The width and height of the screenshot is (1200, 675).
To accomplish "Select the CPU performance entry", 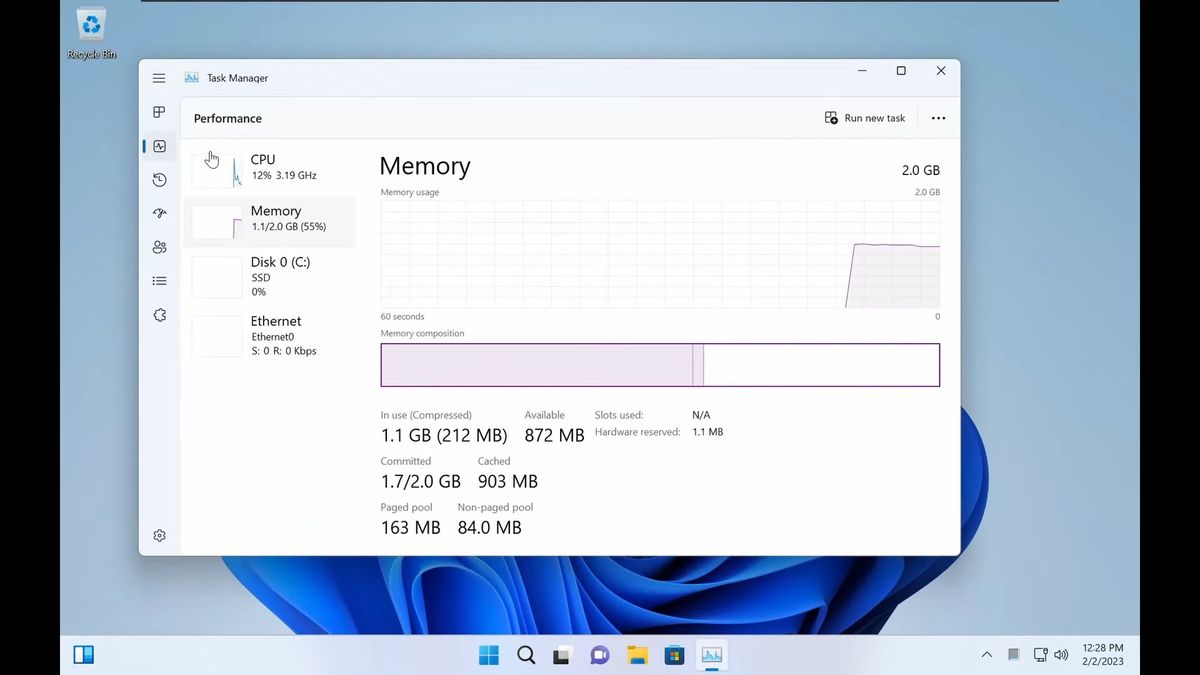I will tap(270, 167).
